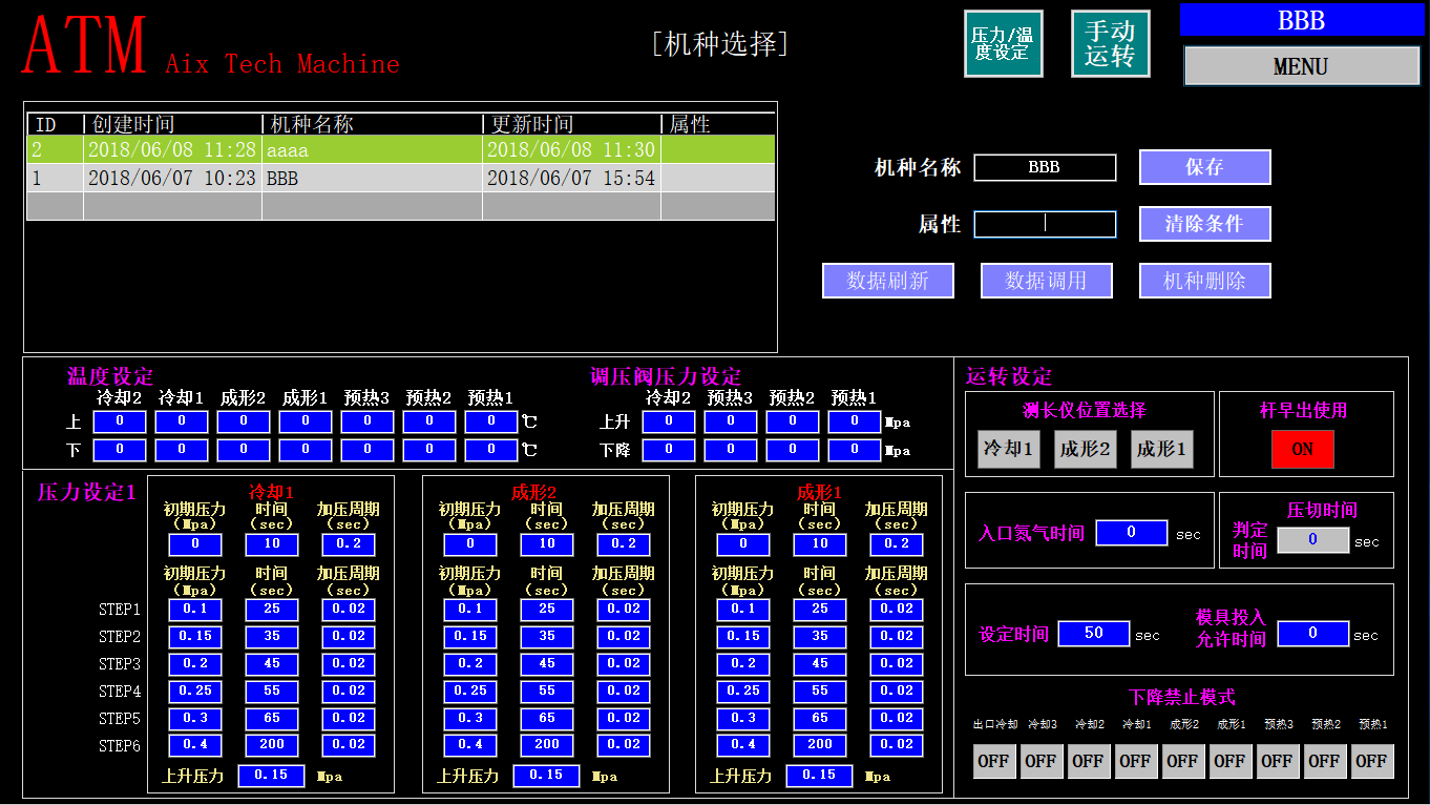
Task: Toggle the 成形1 OFF switch
Action: click(1232, 760)
